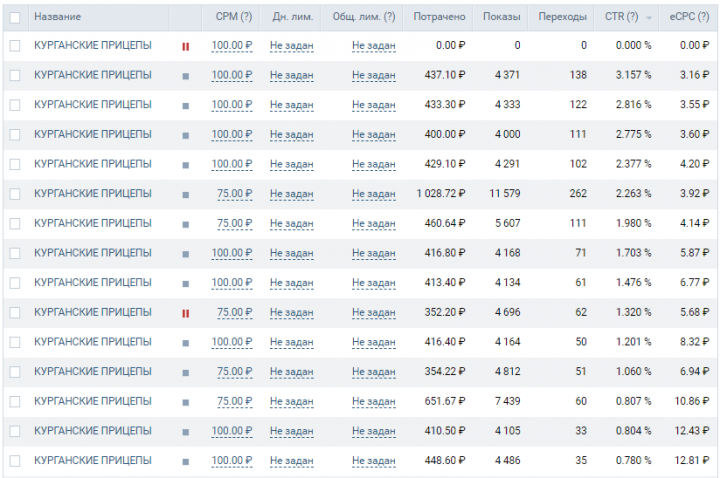Click 75.00 ₽ CPM of 1 028.72 ₽ ad
Image resolution: width=720 pixels, height=478 pixels.
235,194
